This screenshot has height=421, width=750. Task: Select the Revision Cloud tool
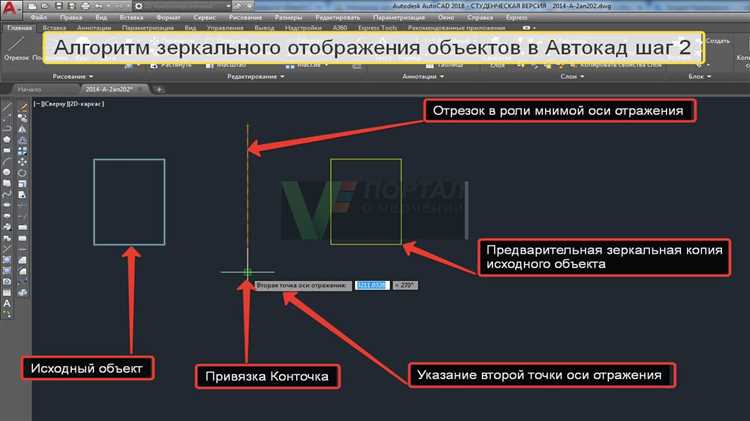pos(7,183)
